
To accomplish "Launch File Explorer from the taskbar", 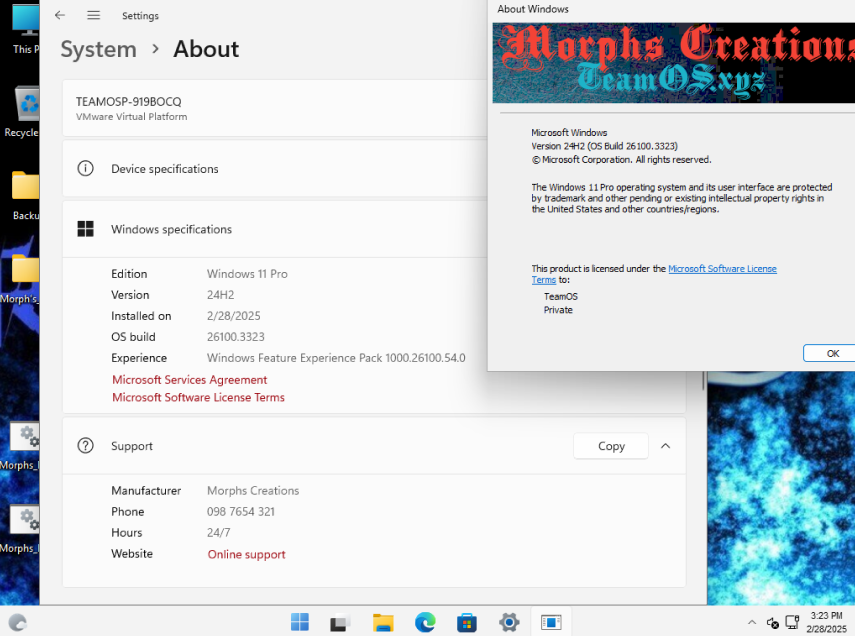I will [x=383, y=622].
